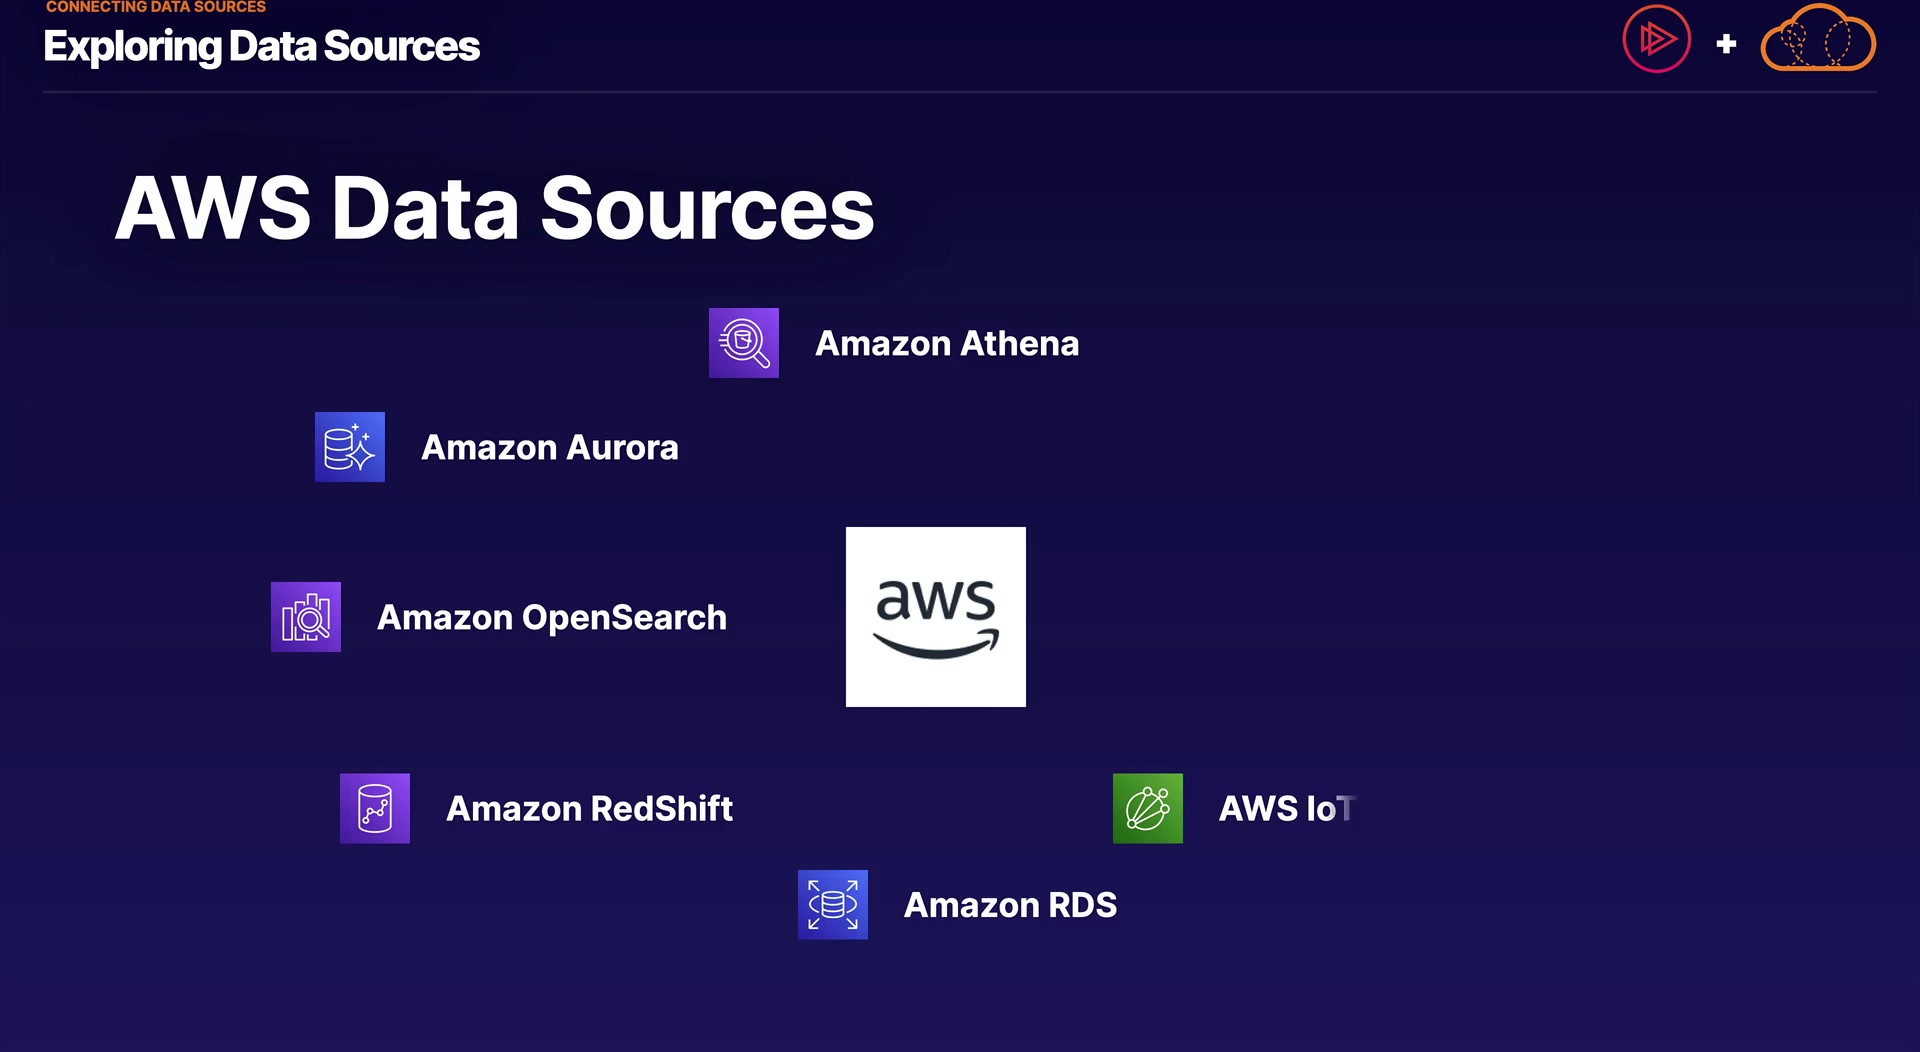Click the Amazon RDS icon

[x=832, y=905]
